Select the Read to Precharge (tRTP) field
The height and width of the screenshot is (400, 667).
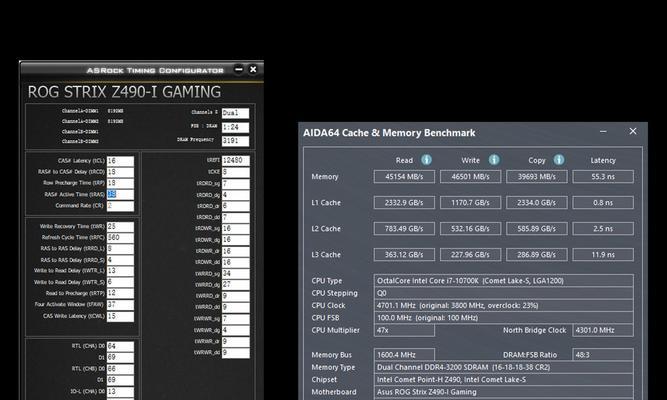120,293
